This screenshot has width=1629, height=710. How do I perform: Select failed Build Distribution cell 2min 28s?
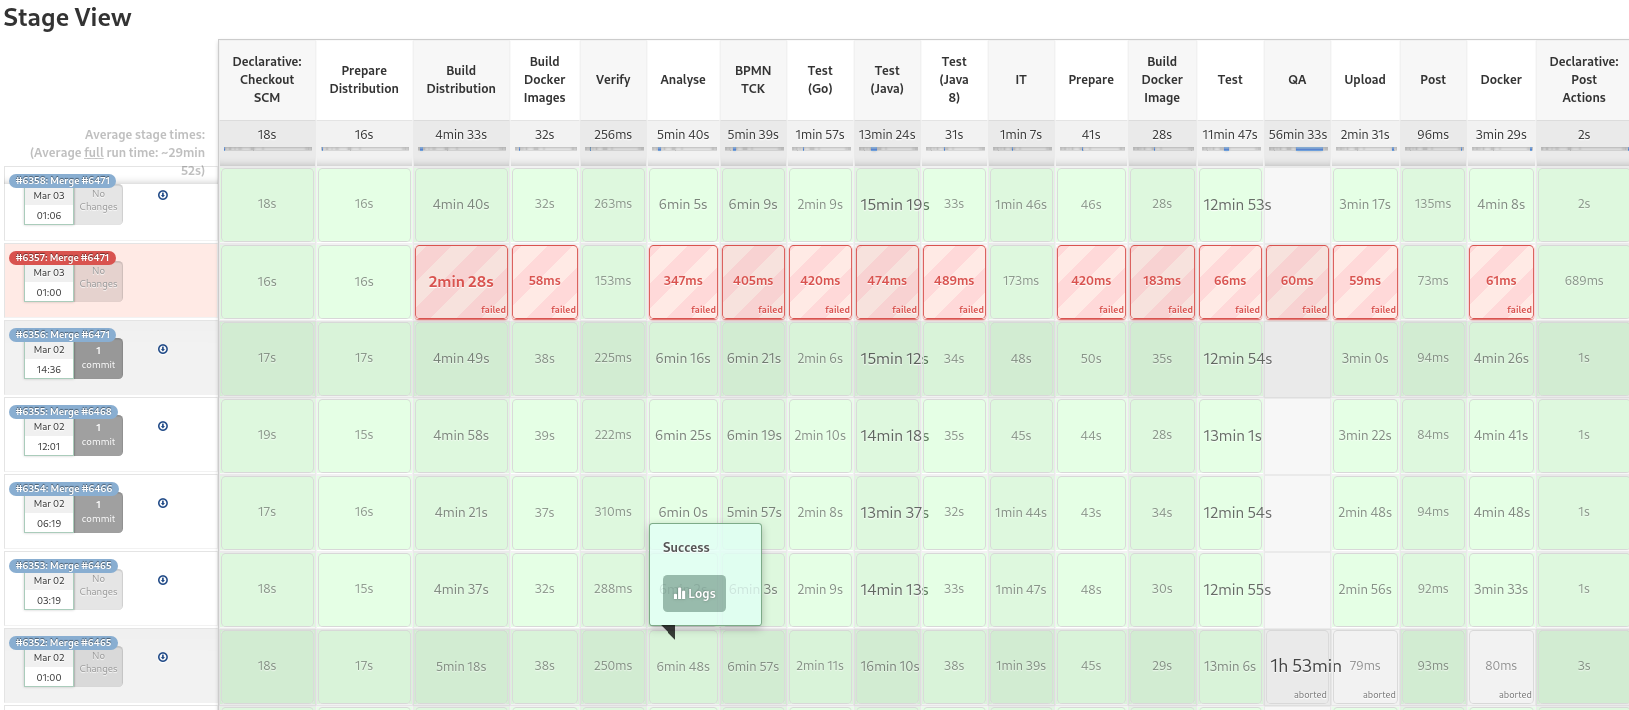461,282
